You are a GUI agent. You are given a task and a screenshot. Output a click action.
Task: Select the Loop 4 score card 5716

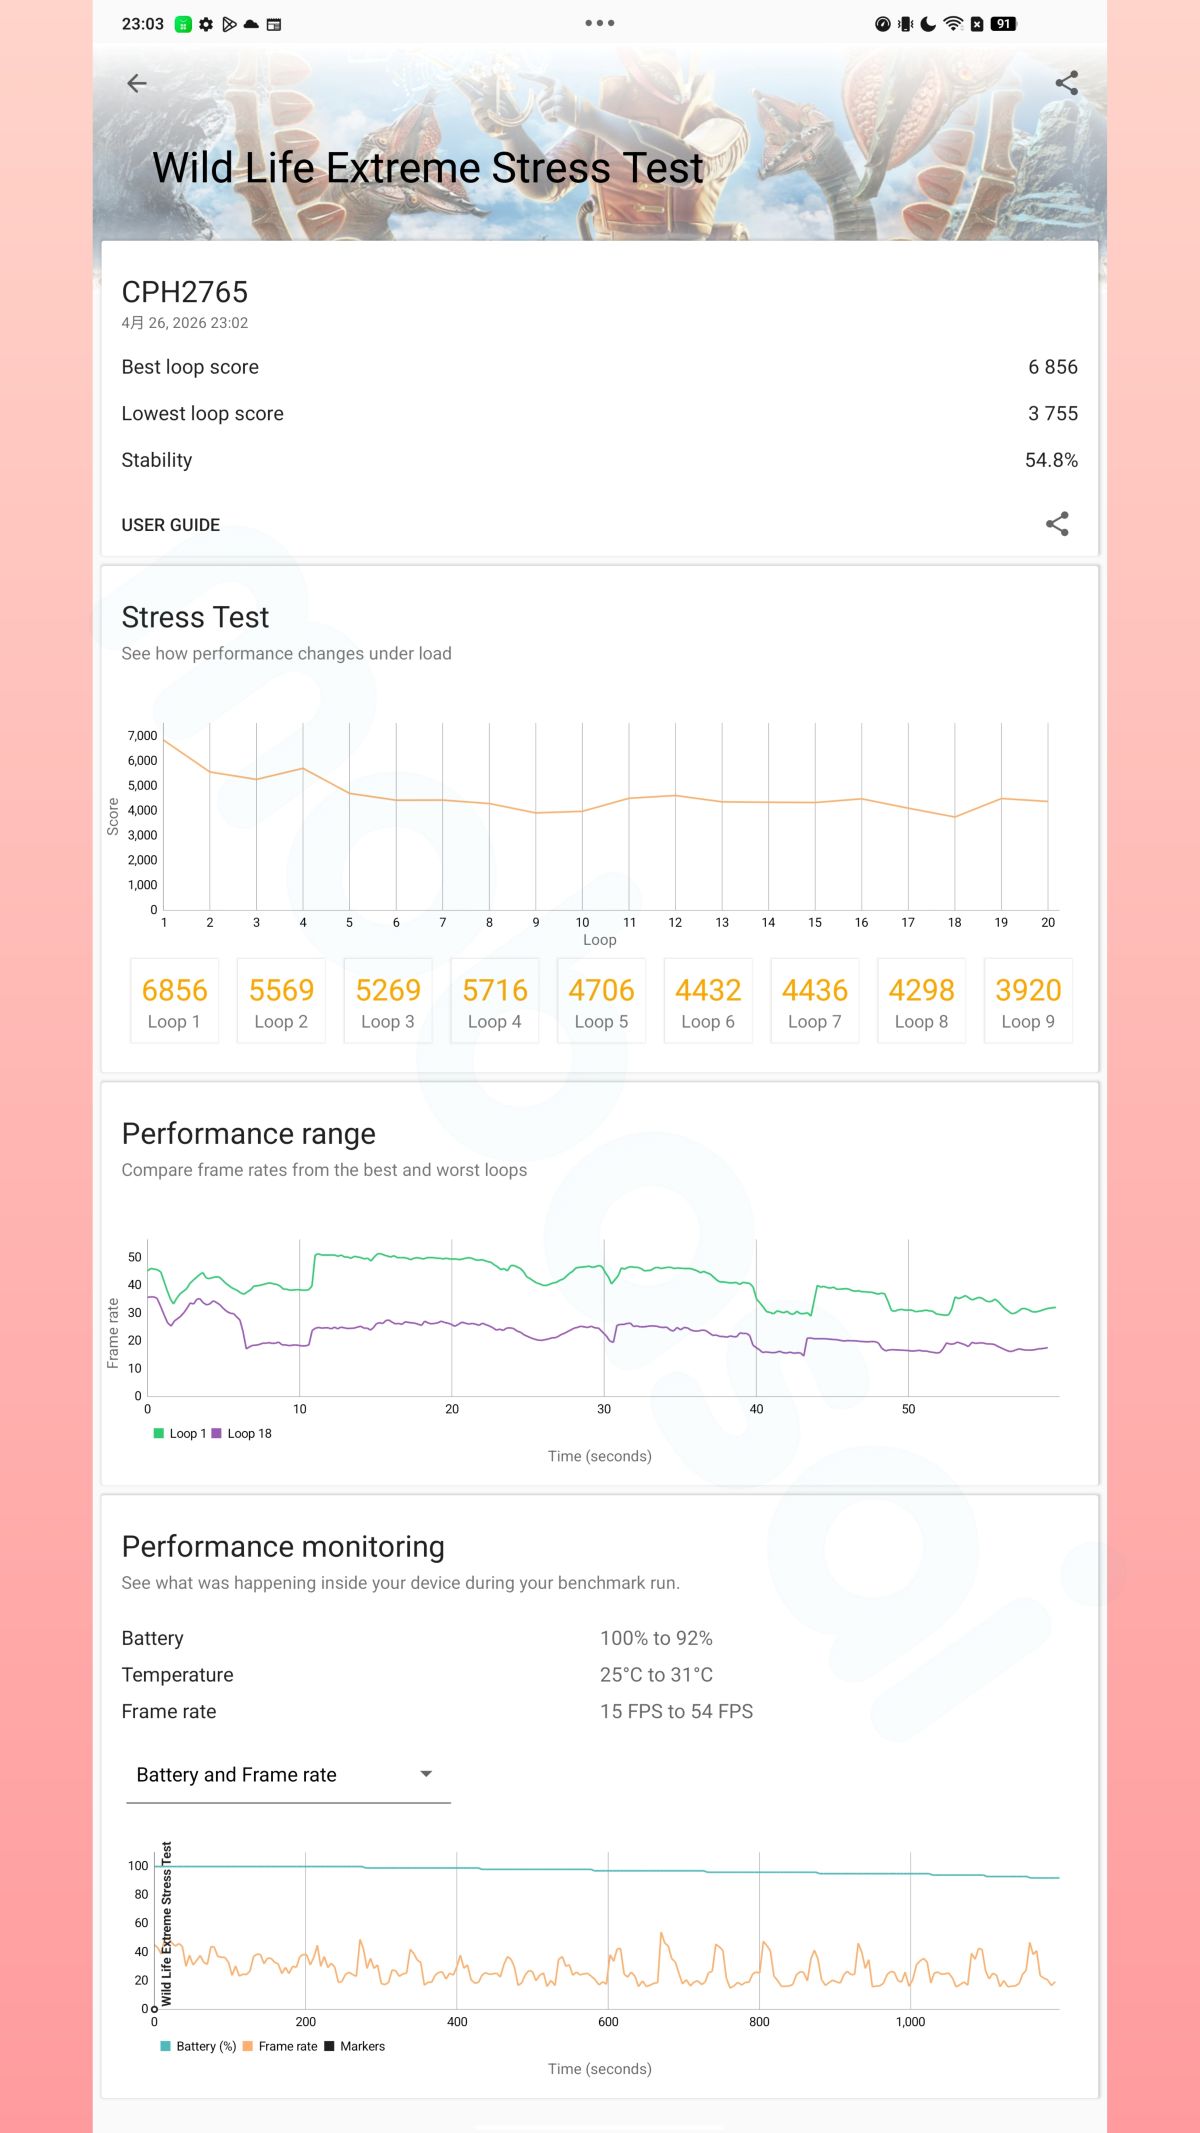494,1002
